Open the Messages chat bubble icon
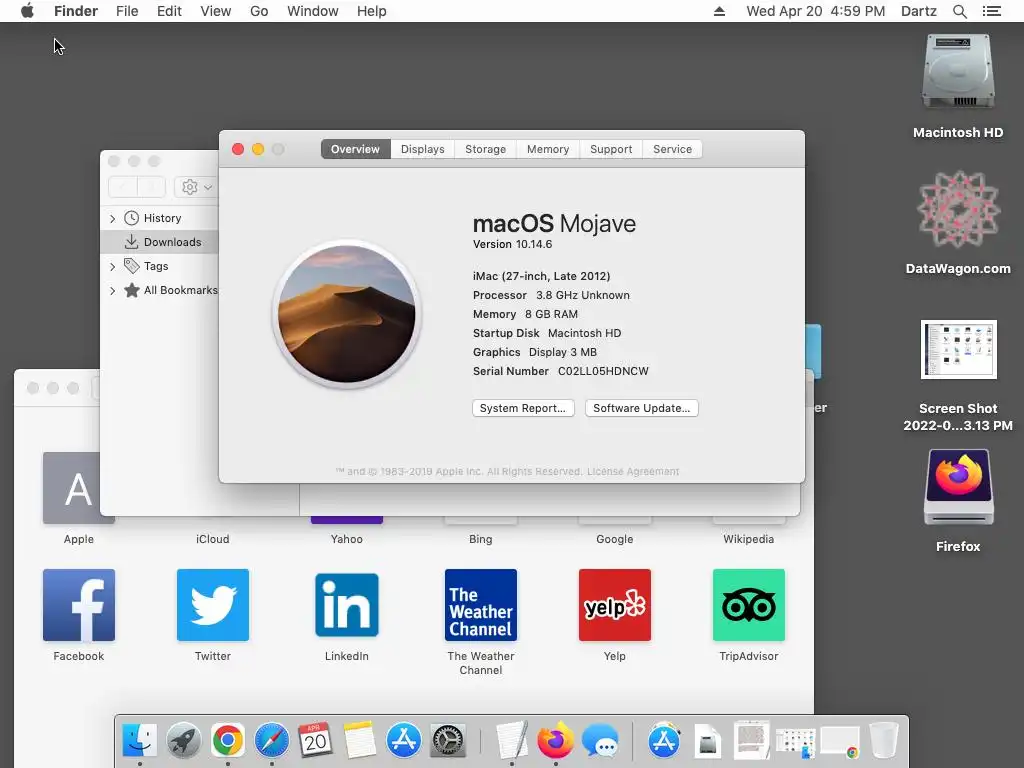 point(600,741)
